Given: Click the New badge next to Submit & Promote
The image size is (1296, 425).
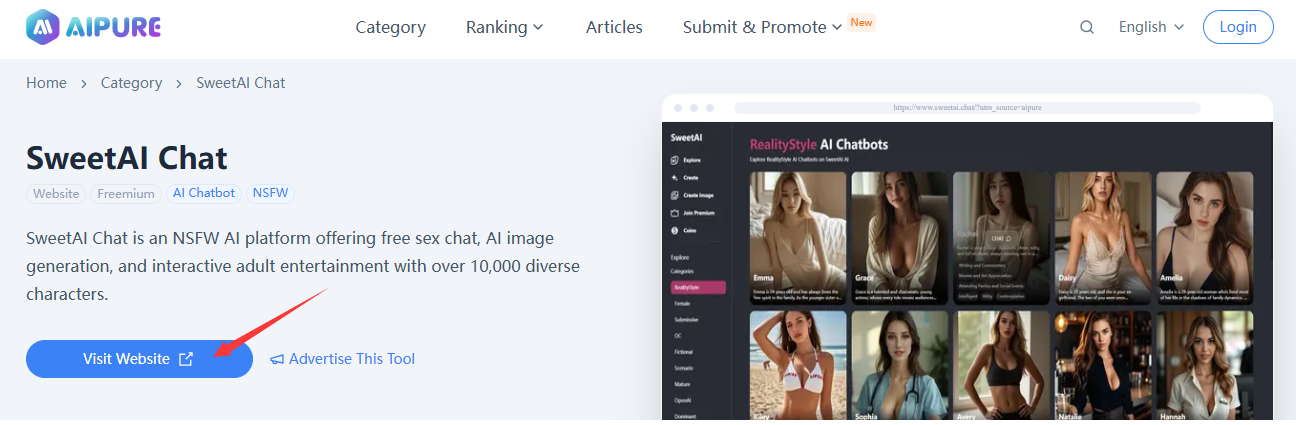Looking at the screenshot, I should click(861, 22).
